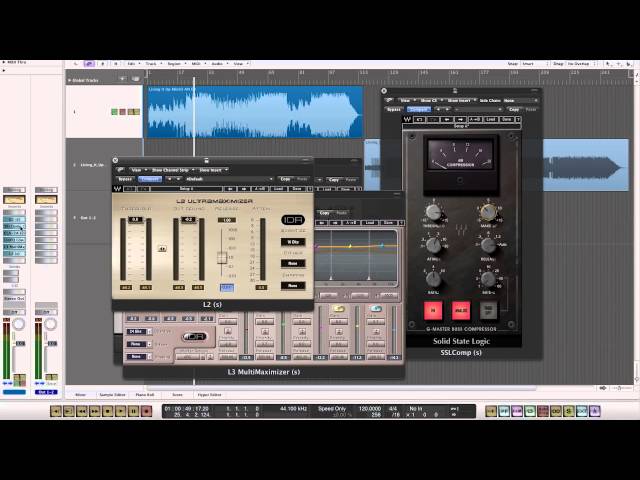Click the Go to Beginning transport button
This screenshot has width=640, height=480.
[x=56, y=411]
